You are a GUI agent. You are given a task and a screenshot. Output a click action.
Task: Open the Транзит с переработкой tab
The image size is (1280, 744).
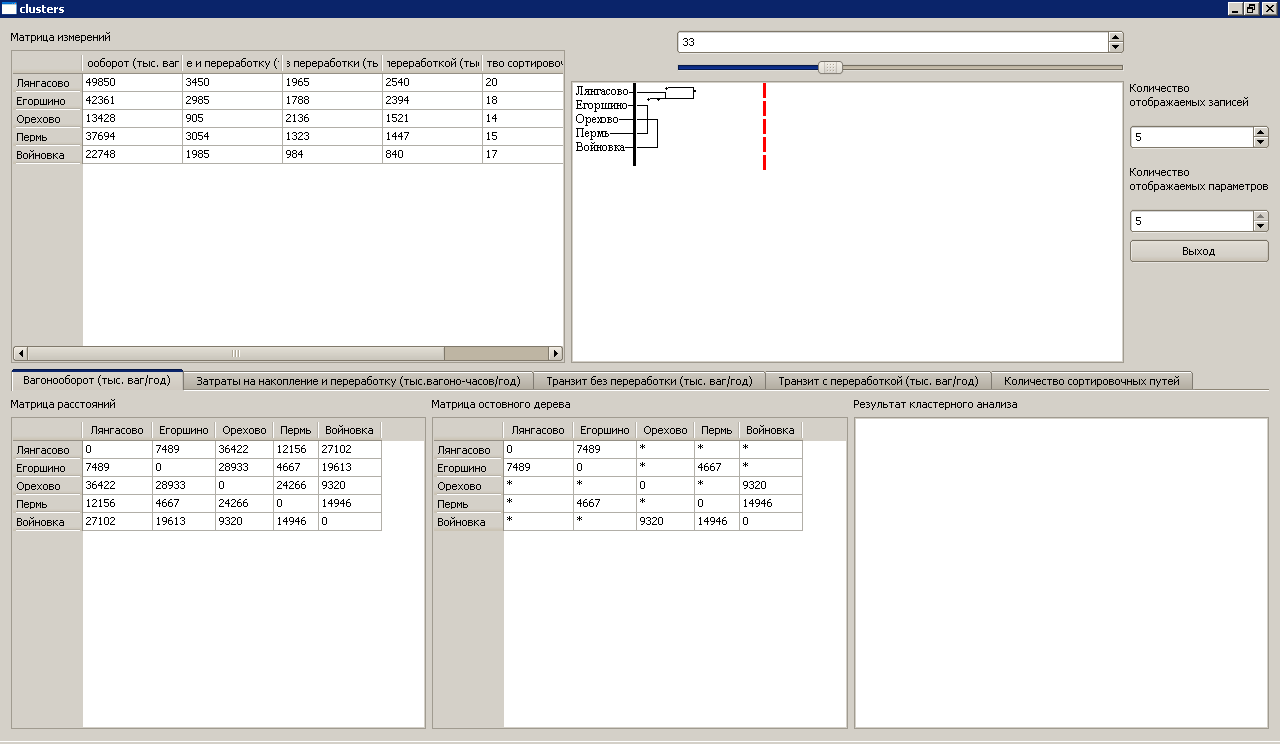878,381
